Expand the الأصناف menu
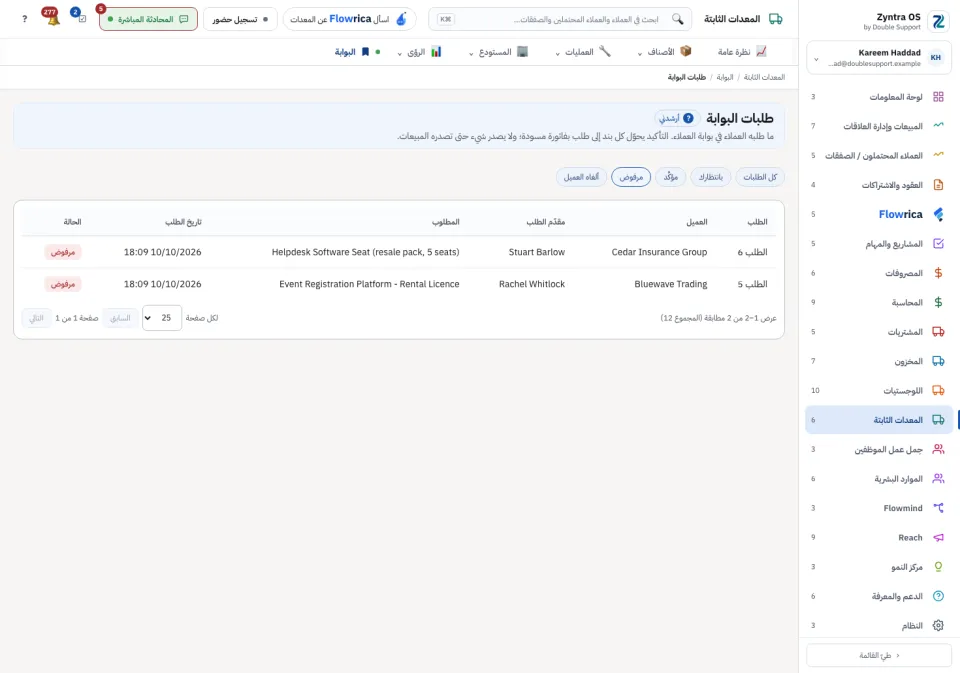960x673 pixels. [664, 52]
